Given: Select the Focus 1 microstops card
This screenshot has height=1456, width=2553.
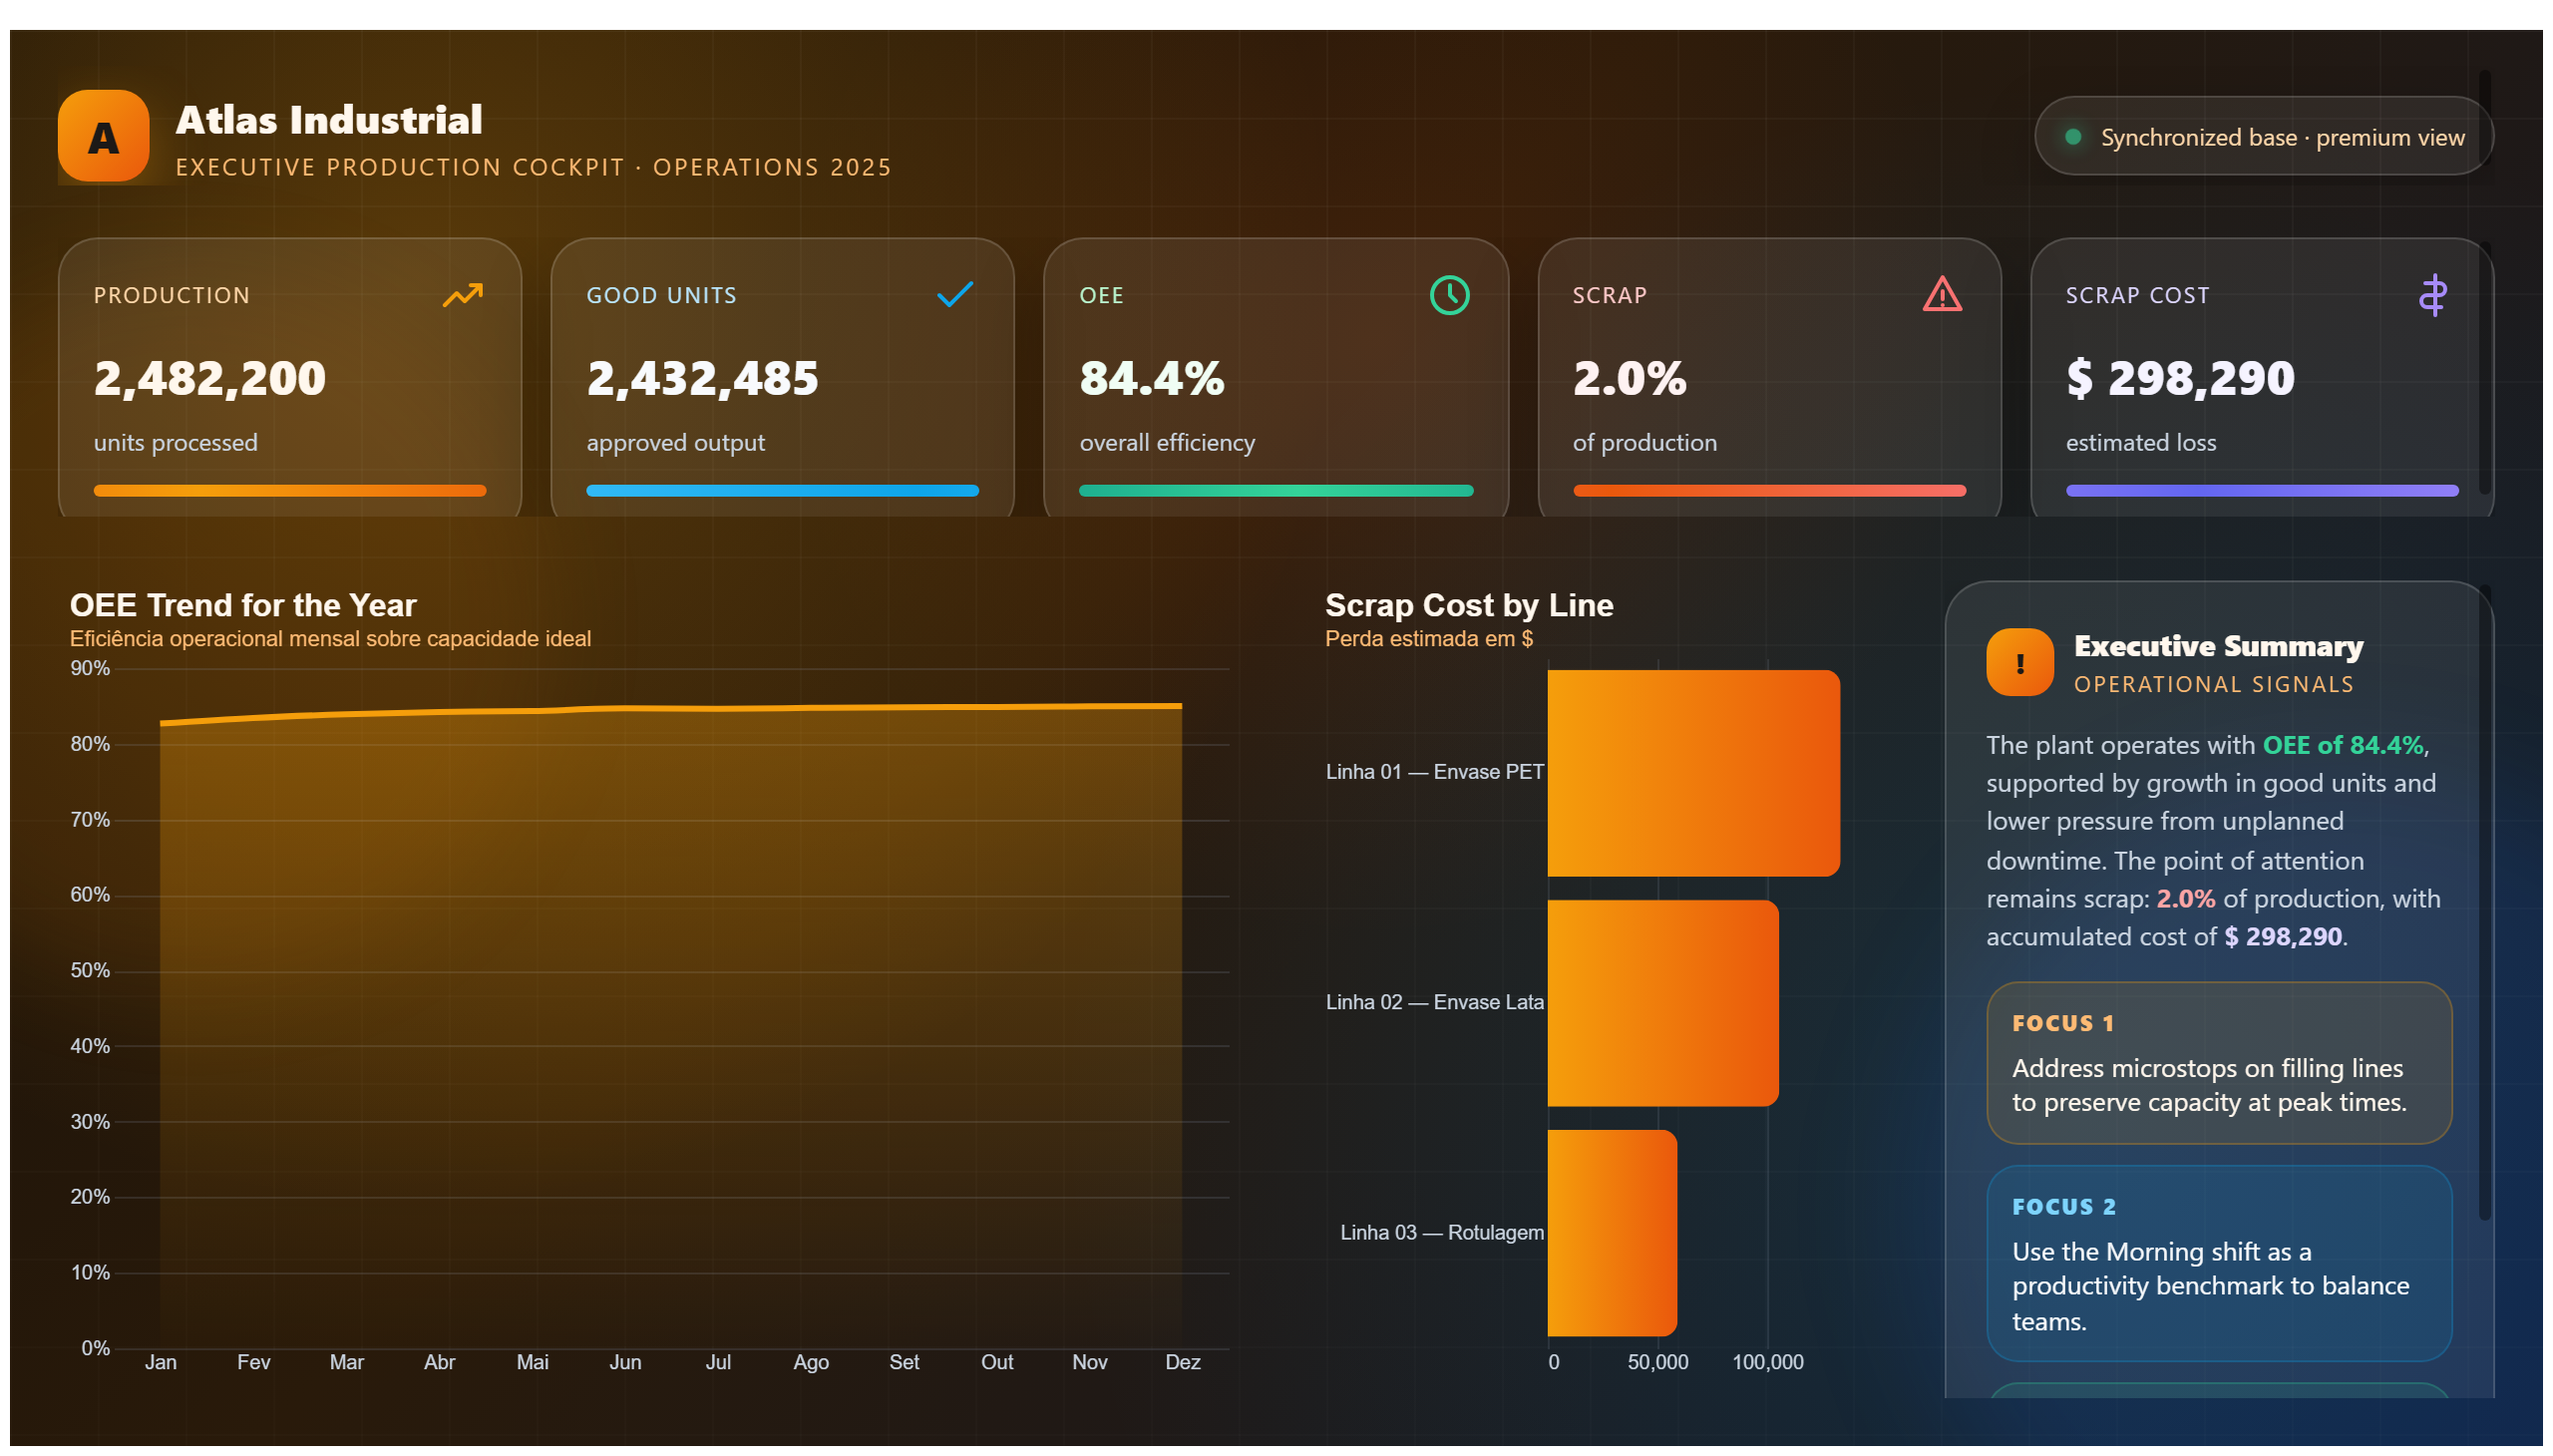Looking at the screenshot, I should (x=2218, y=1063).
